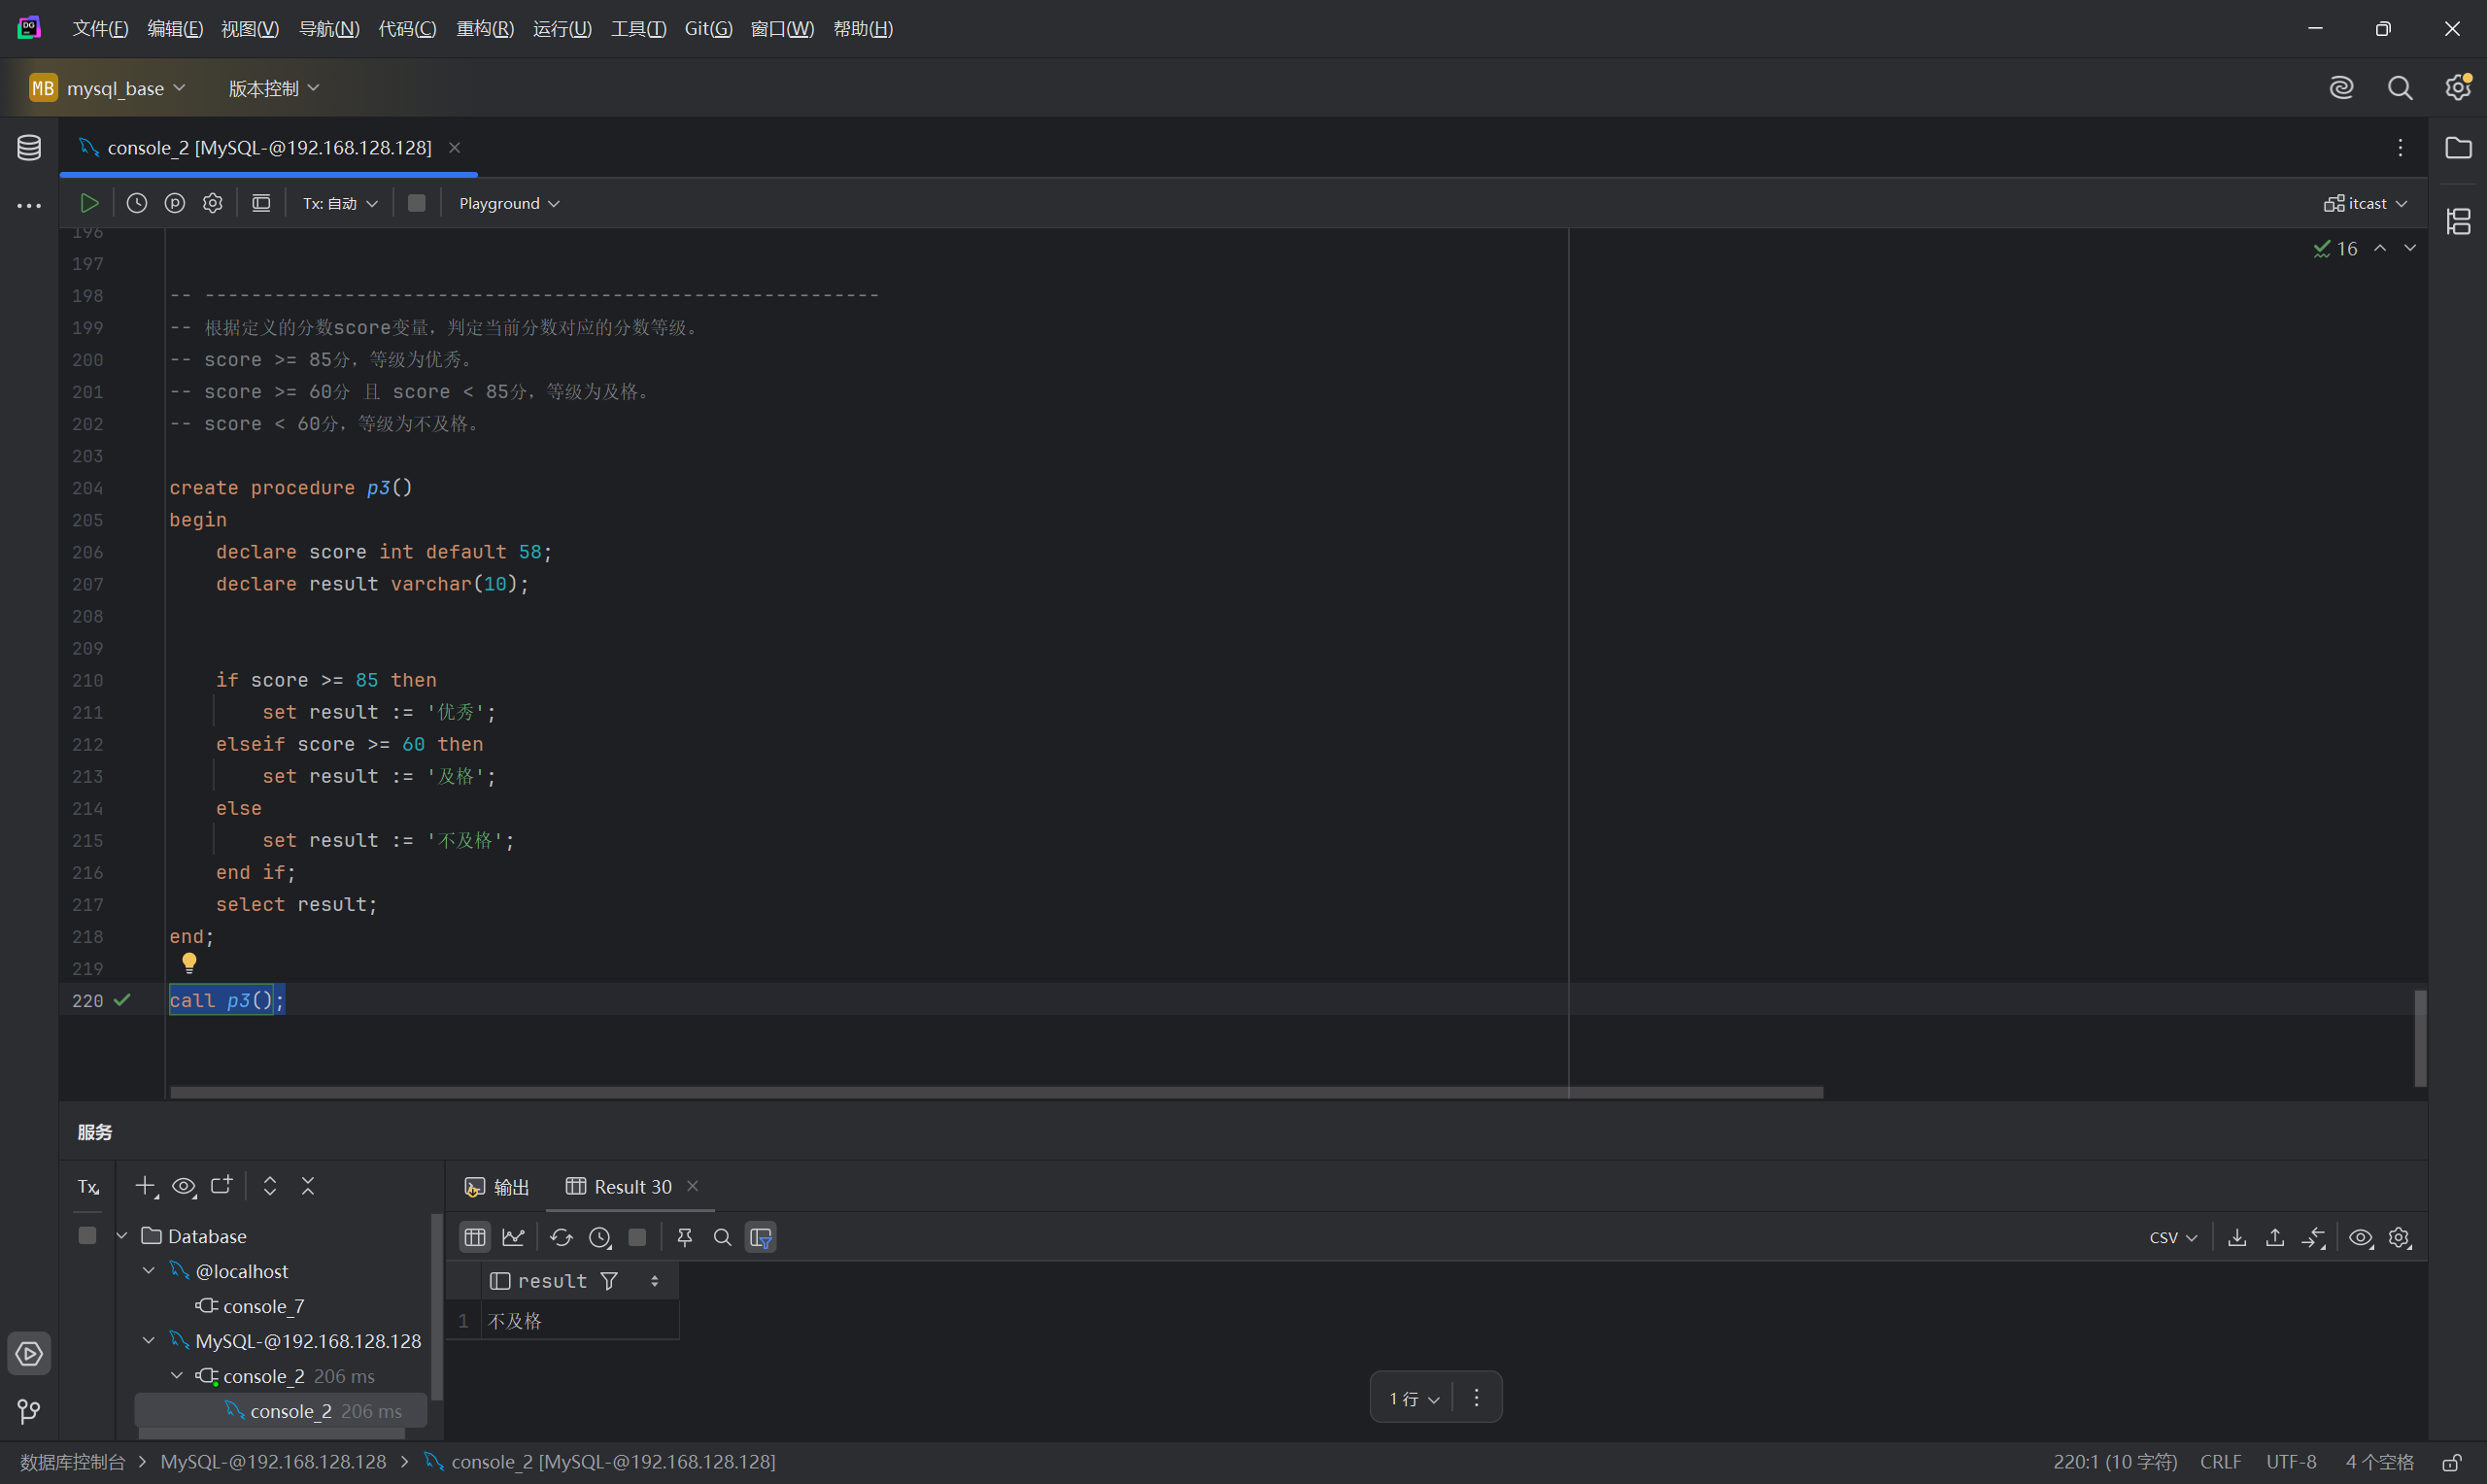Switch to the 输出 output tab
This screenshot has height=1484, width=2487.
point(498,1186)
